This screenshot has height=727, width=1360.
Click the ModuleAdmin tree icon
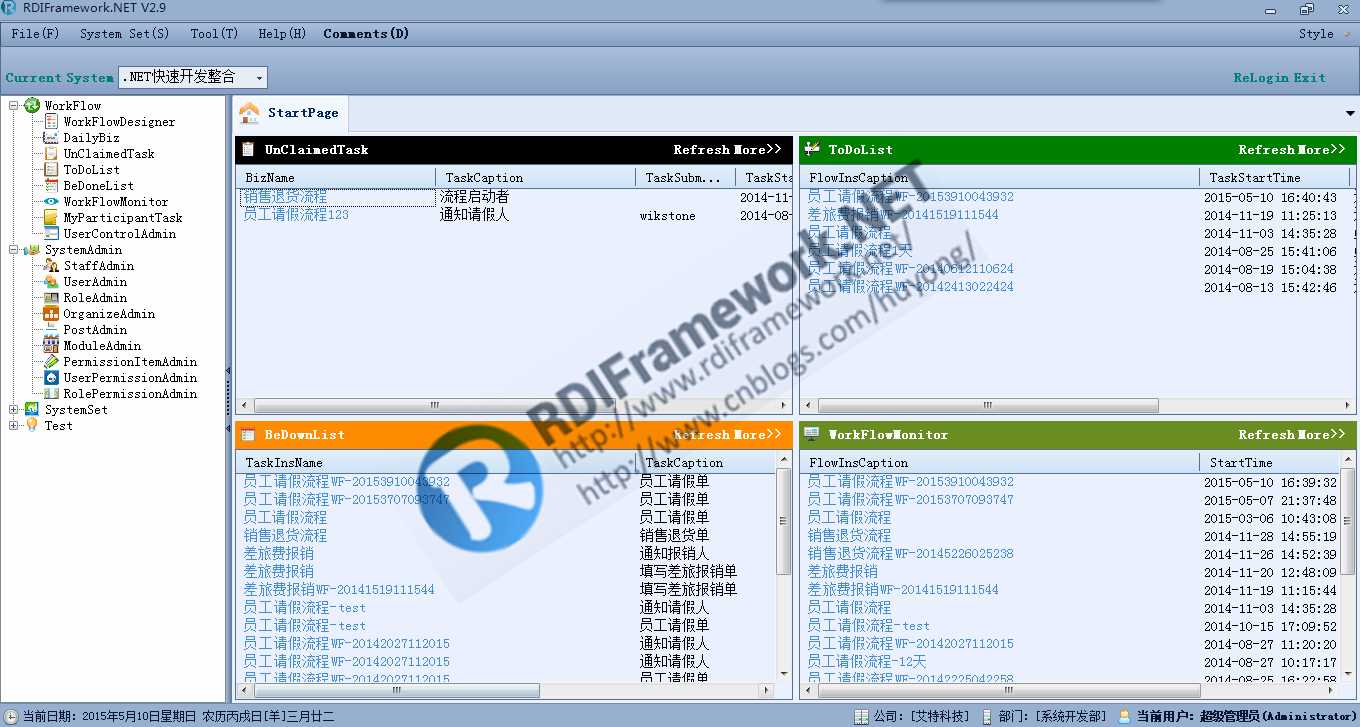[51, 346]
